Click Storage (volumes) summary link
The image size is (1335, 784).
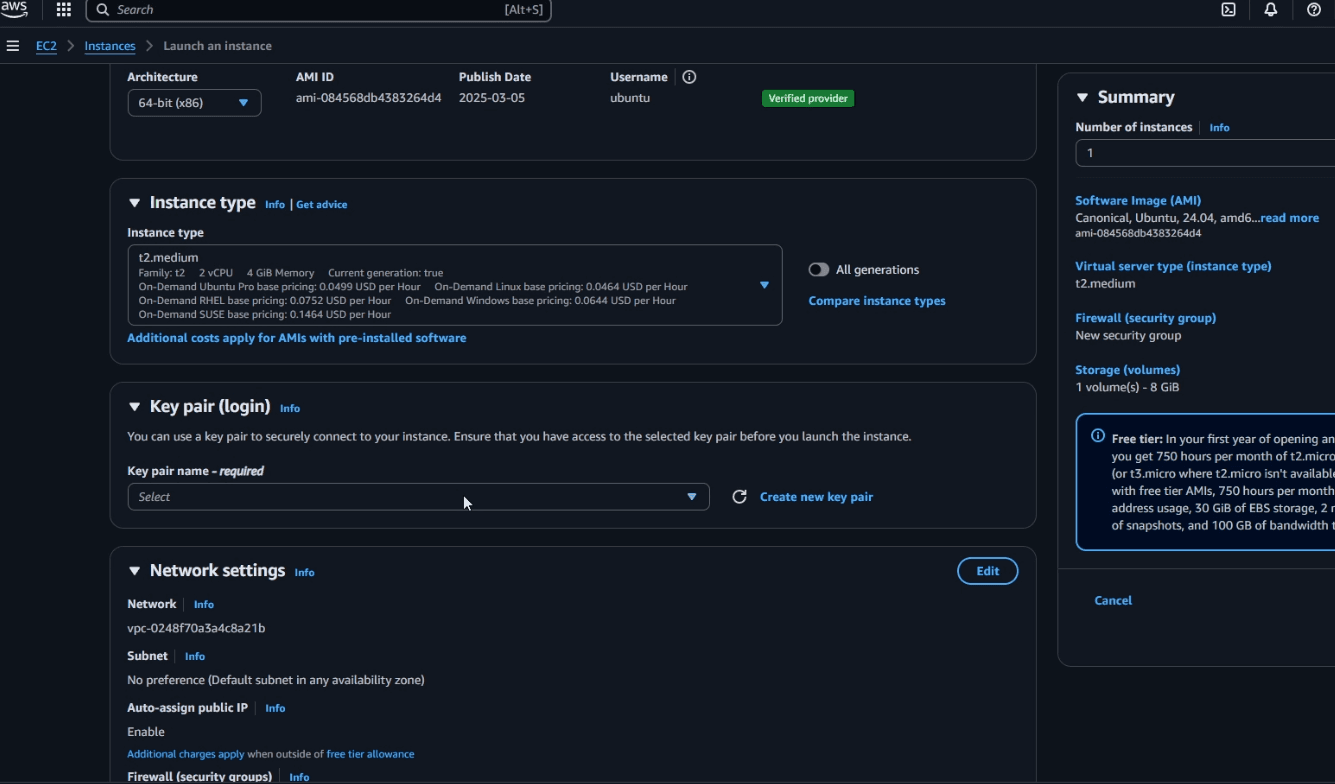[x=1127, y=370]
